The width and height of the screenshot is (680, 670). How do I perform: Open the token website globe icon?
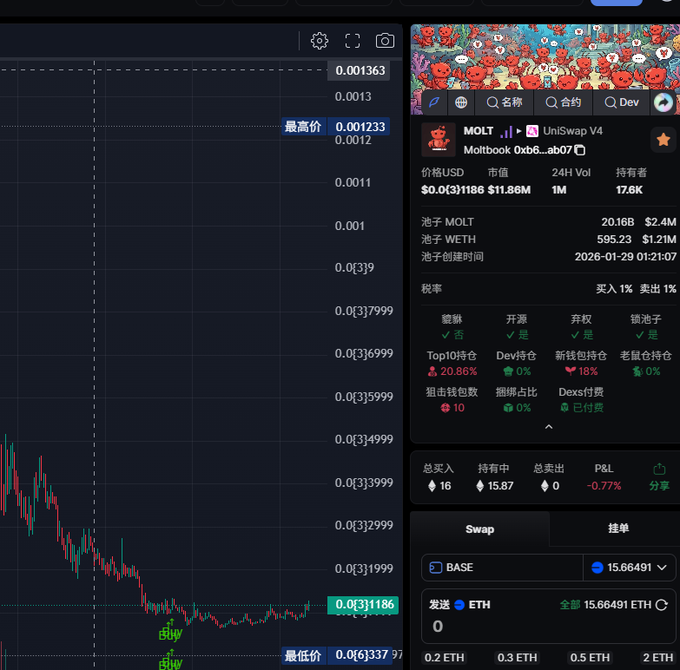pos(461,102)
